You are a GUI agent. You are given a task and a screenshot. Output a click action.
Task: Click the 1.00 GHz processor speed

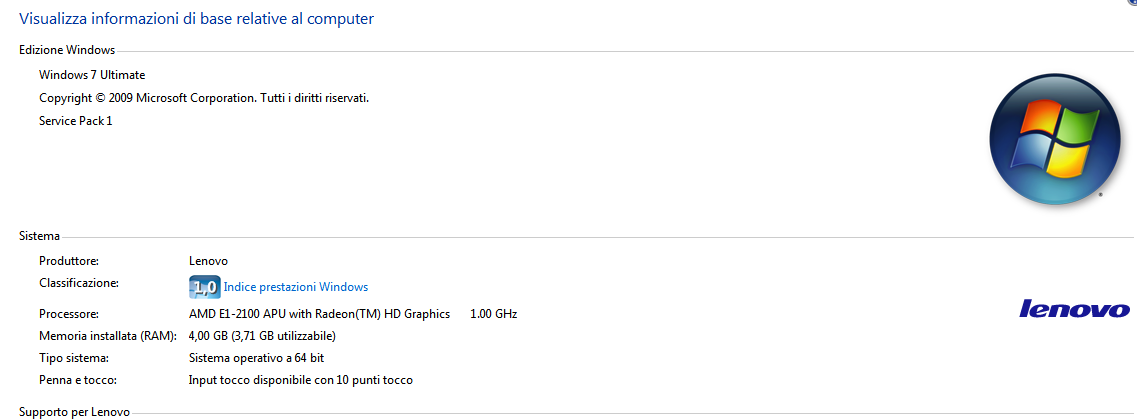pyautogui.click(x=494, y=314)
